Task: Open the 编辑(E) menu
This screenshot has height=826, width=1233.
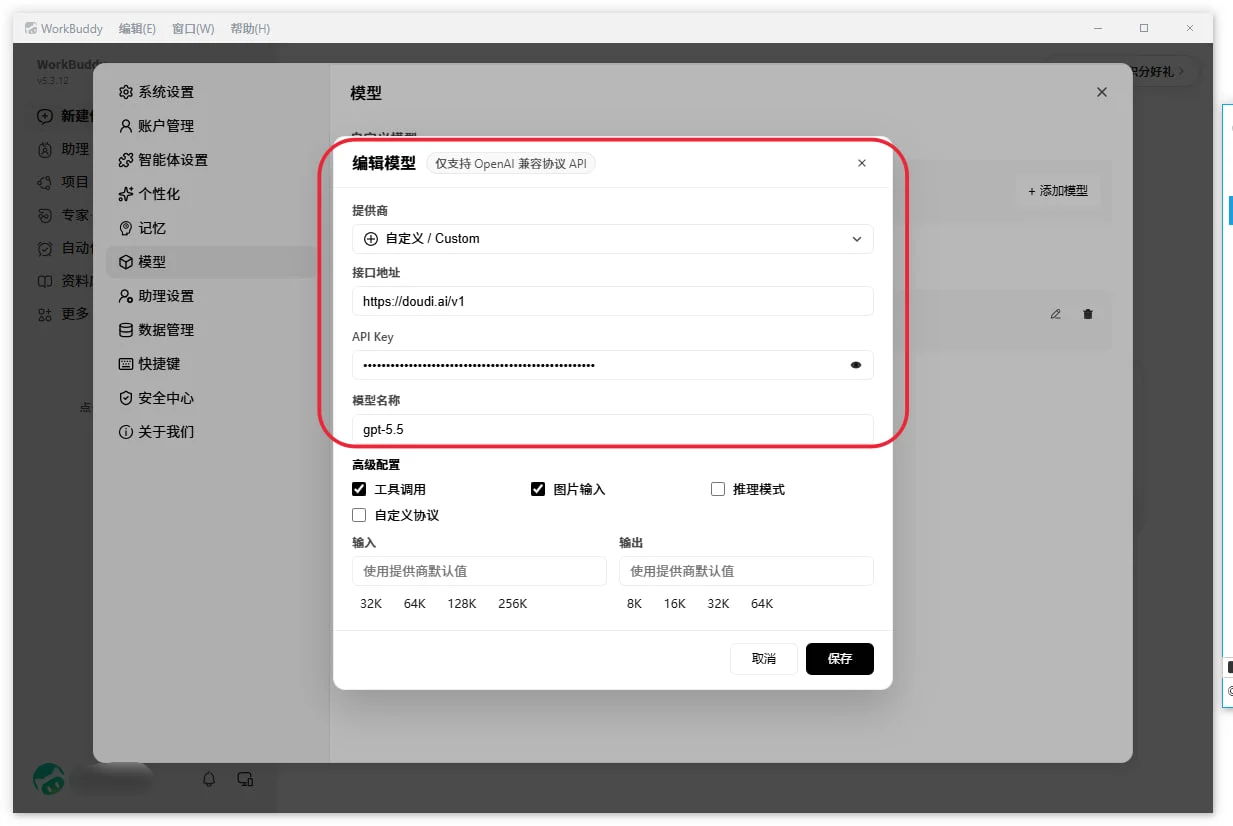Action: point(137,29)
